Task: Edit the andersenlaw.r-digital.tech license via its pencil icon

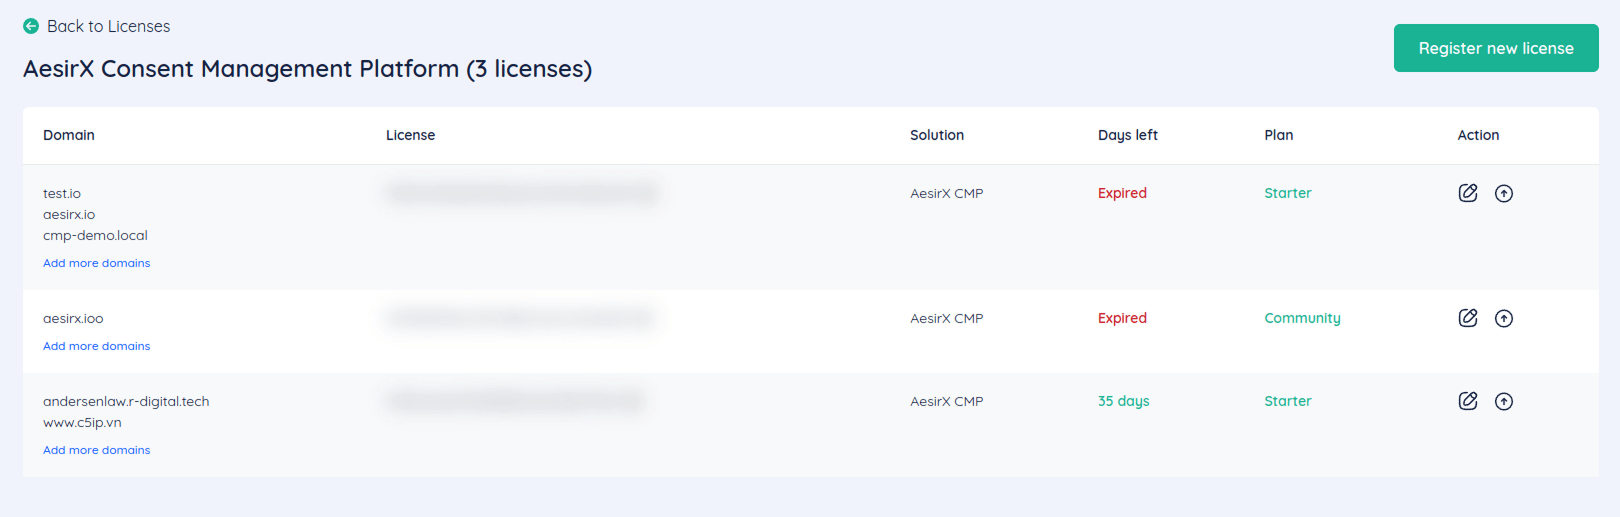Action: (x=1468, y=401)
